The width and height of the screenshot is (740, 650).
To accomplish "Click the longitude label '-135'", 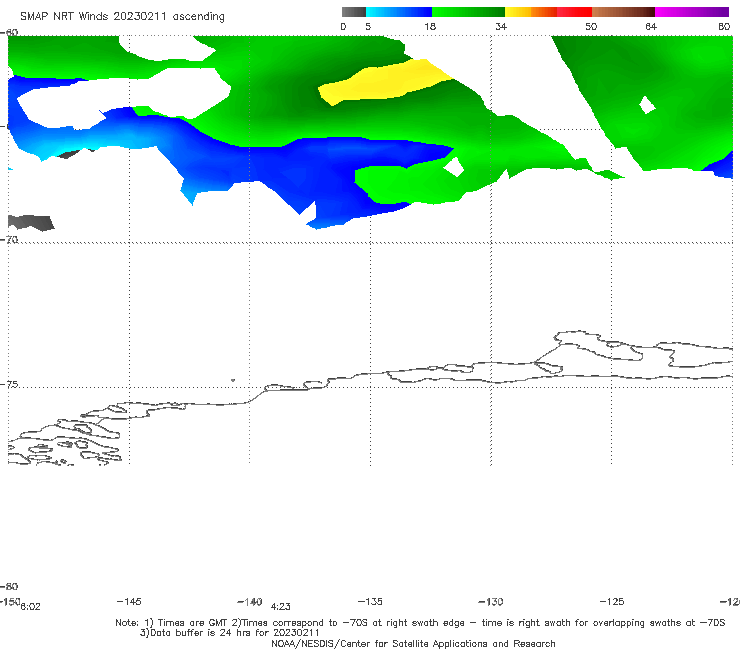I will [x=370, y=601].
